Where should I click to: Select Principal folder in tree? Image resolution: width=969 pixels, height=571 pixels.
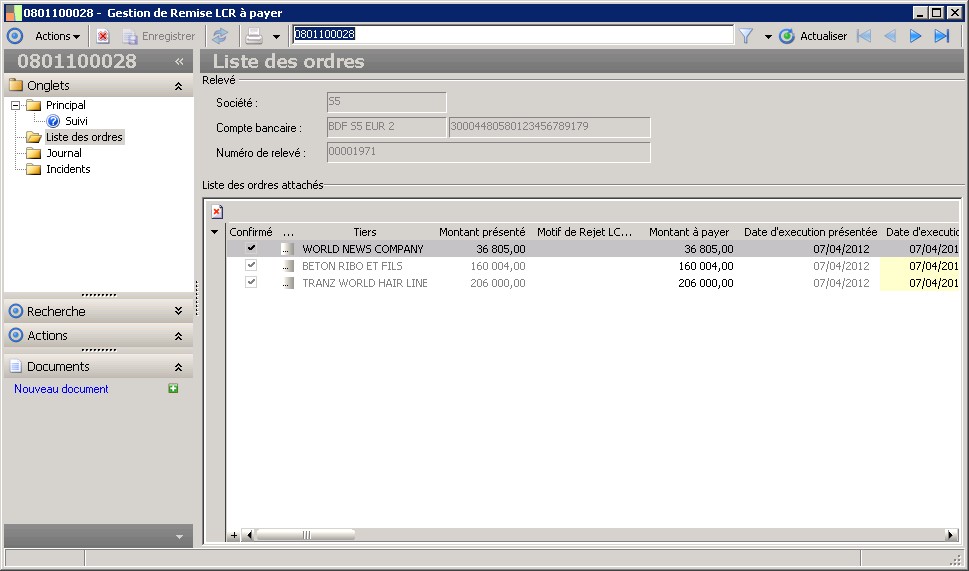click(66, 105)
